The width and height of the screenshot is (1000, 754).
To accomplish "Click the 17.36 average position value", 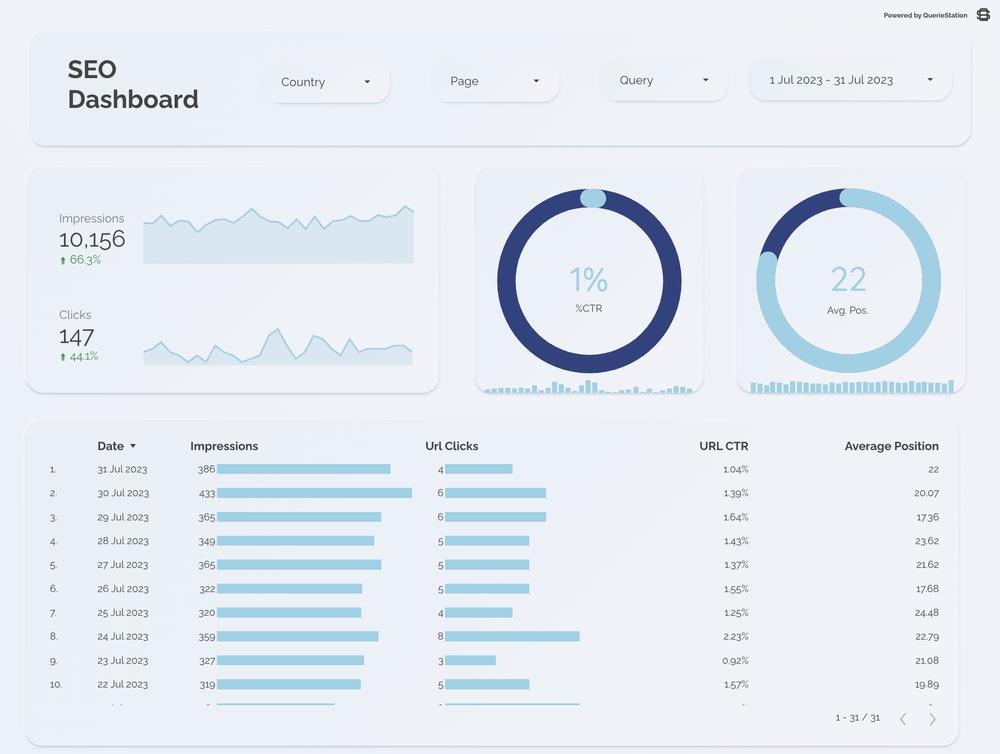I will [928, 517].
